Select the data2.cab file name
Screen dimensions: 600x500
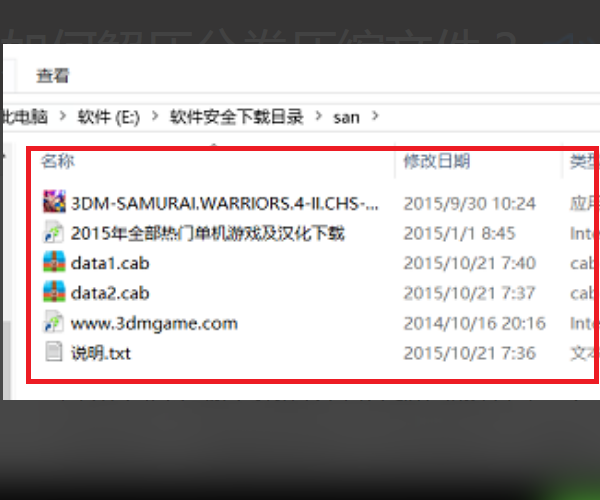click(110, 293)
